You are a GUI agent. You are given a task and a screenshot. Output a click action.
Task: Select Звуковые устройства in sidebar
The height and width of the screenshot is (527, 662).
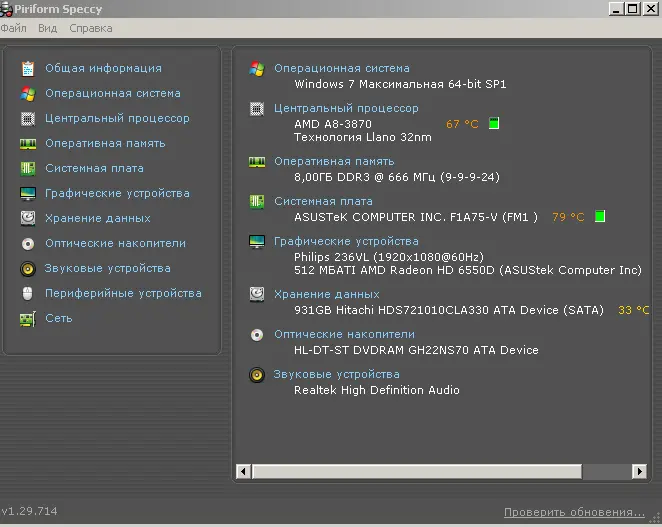(x=108, y=268)
